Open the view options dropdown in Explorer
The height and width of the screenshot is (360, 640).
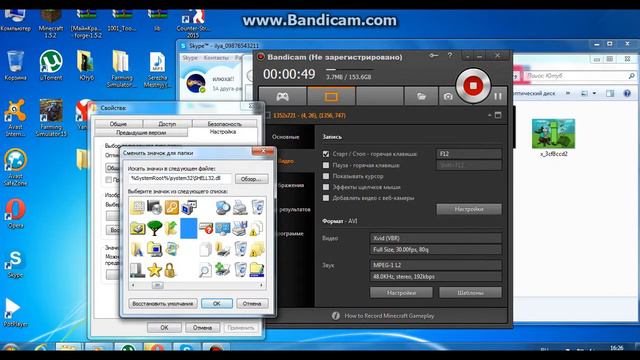tap(594, 93)
